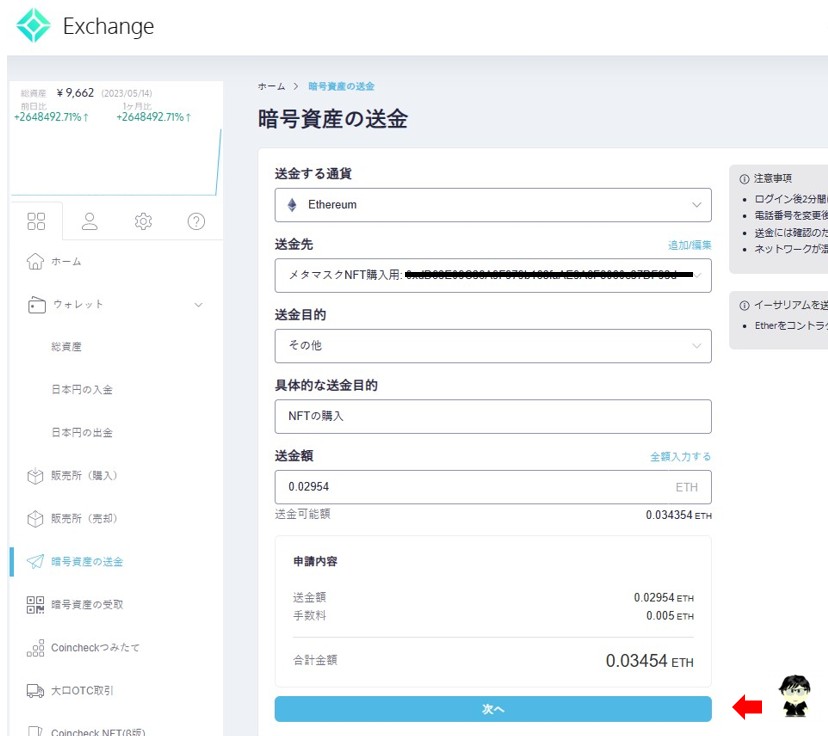
Task: Click 合計金額 0.03454 ETH value
Action: click(649, 660)
